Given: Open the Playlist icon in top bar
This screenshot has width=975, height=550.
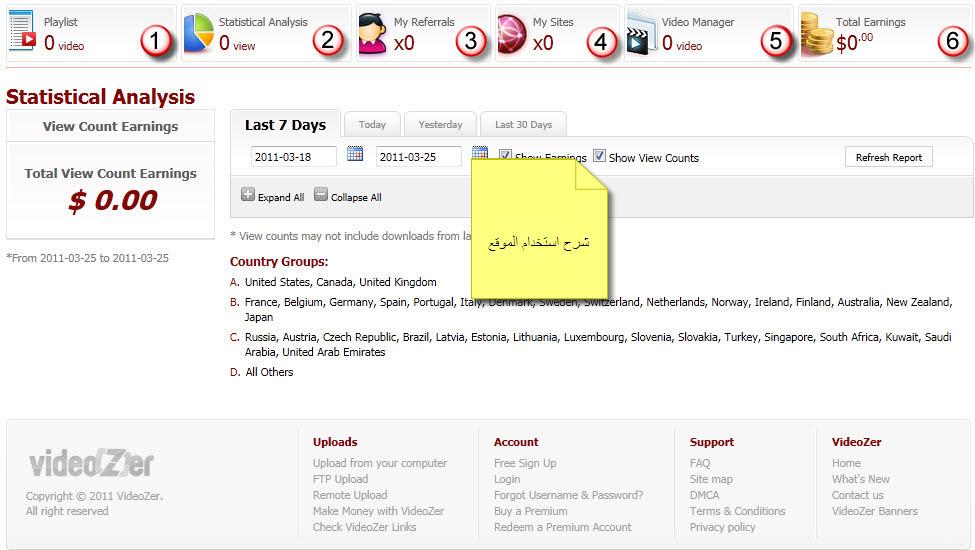Looking at the screenshot, I should click(22, 30).
